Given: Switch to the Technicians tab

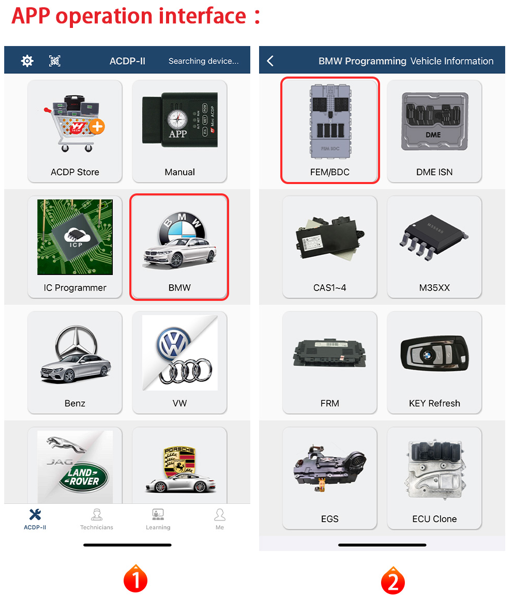Looking at the screenshot, I should 96,519.
